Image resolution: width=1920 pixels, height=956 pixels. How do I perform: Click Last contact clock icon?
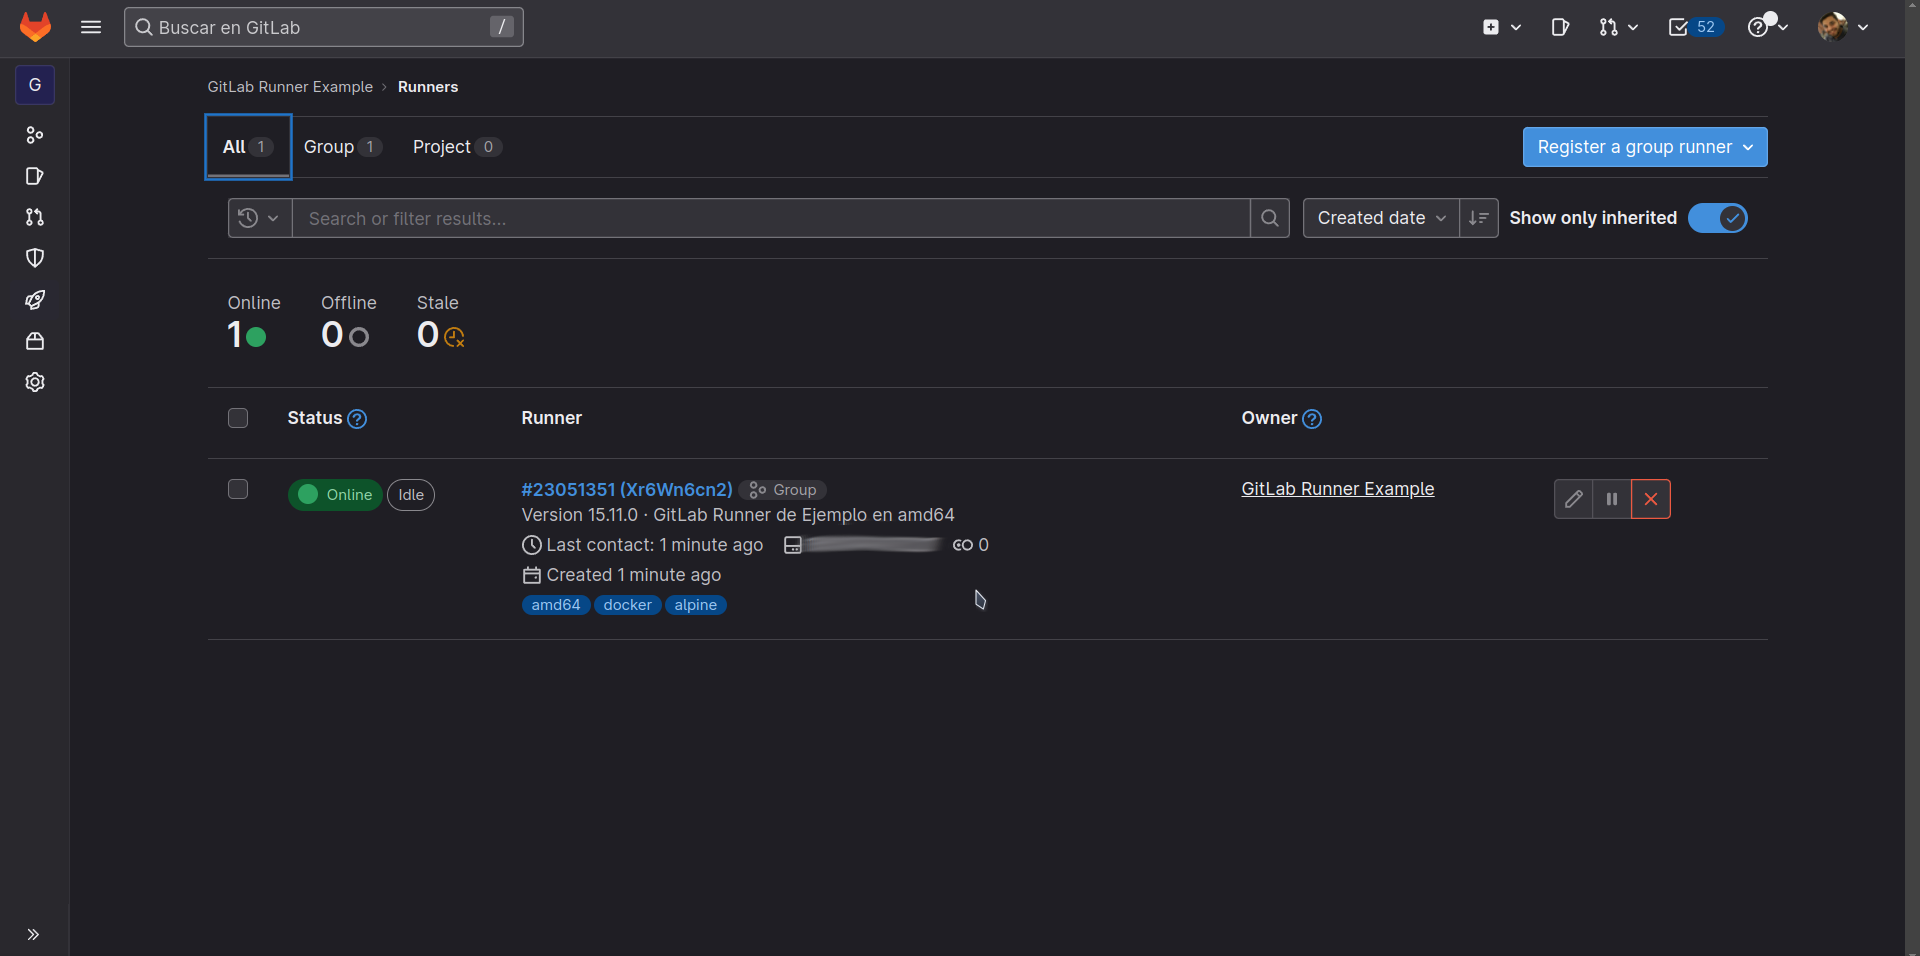532,545
